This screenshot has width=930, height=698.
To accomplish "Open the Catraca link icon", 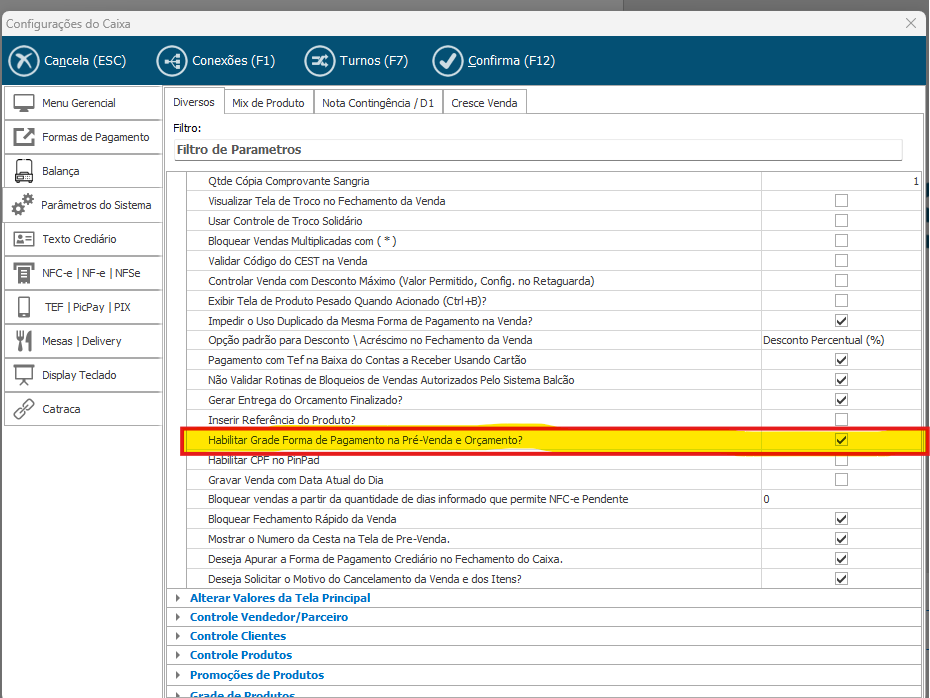I will (x=24, y=409).
